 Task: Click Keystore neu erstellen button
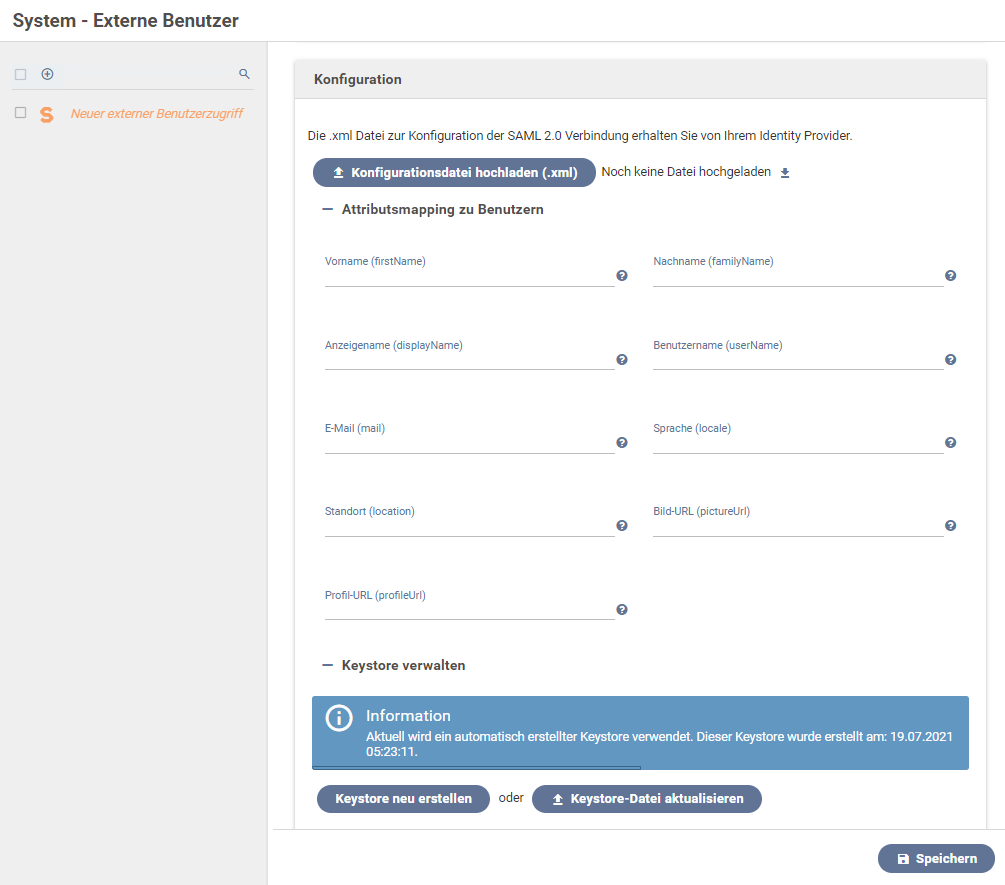(x=403, y=799)
